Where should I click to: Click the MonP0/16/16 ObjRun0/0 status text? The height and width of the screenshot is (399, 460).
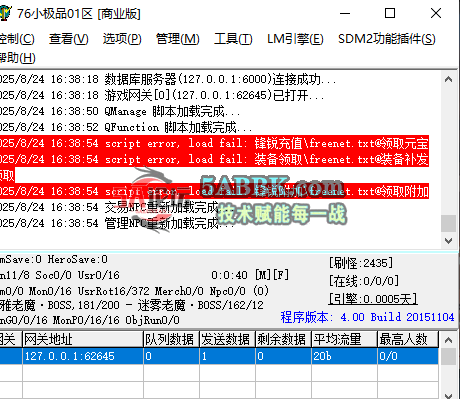[x=116, y=320]
